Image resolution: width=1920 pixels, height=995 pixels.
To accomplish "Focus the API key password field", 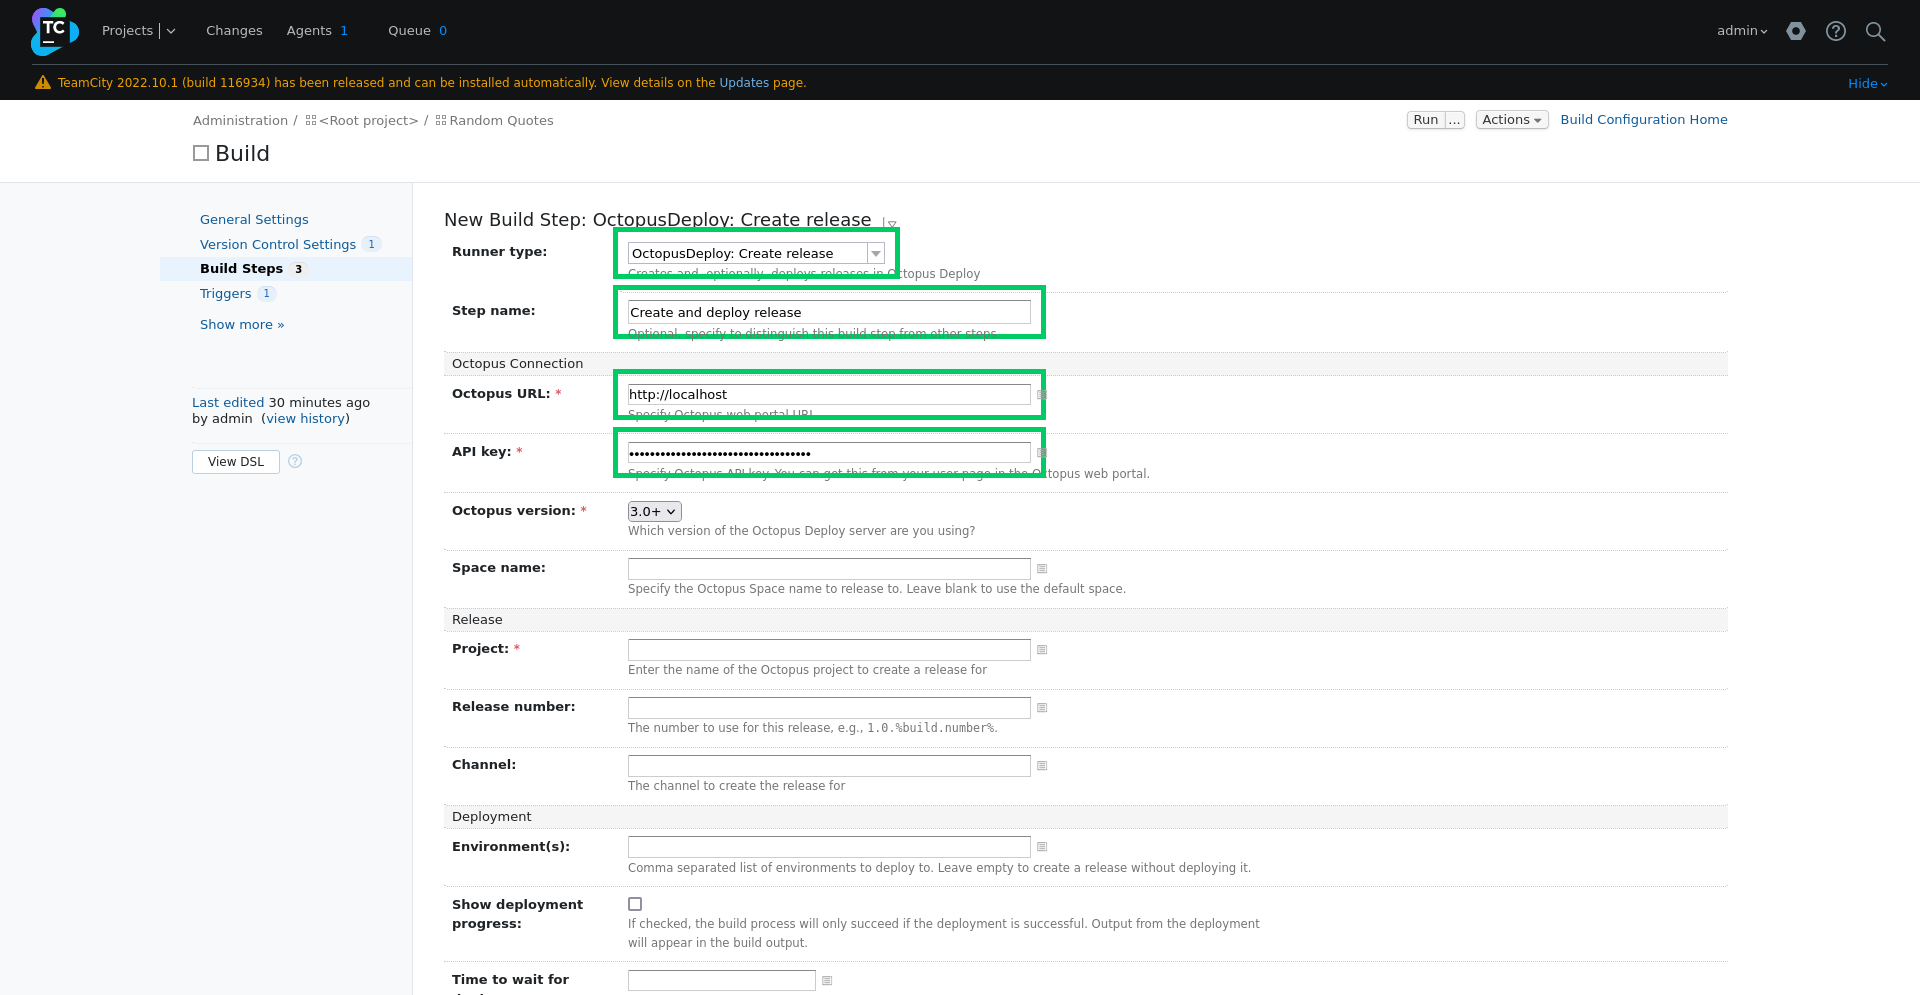I will 829,453.
